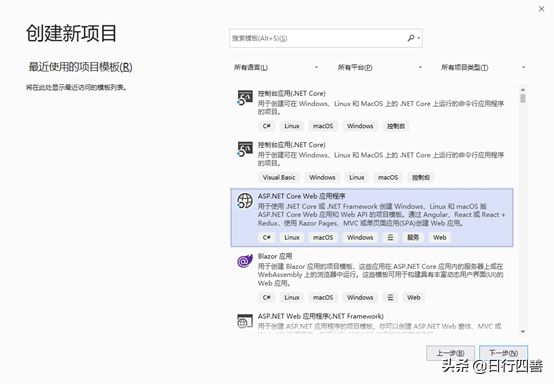
Task: Click the 最近使用的项目模板(R) heading
Action: click(x=81, y=67)
